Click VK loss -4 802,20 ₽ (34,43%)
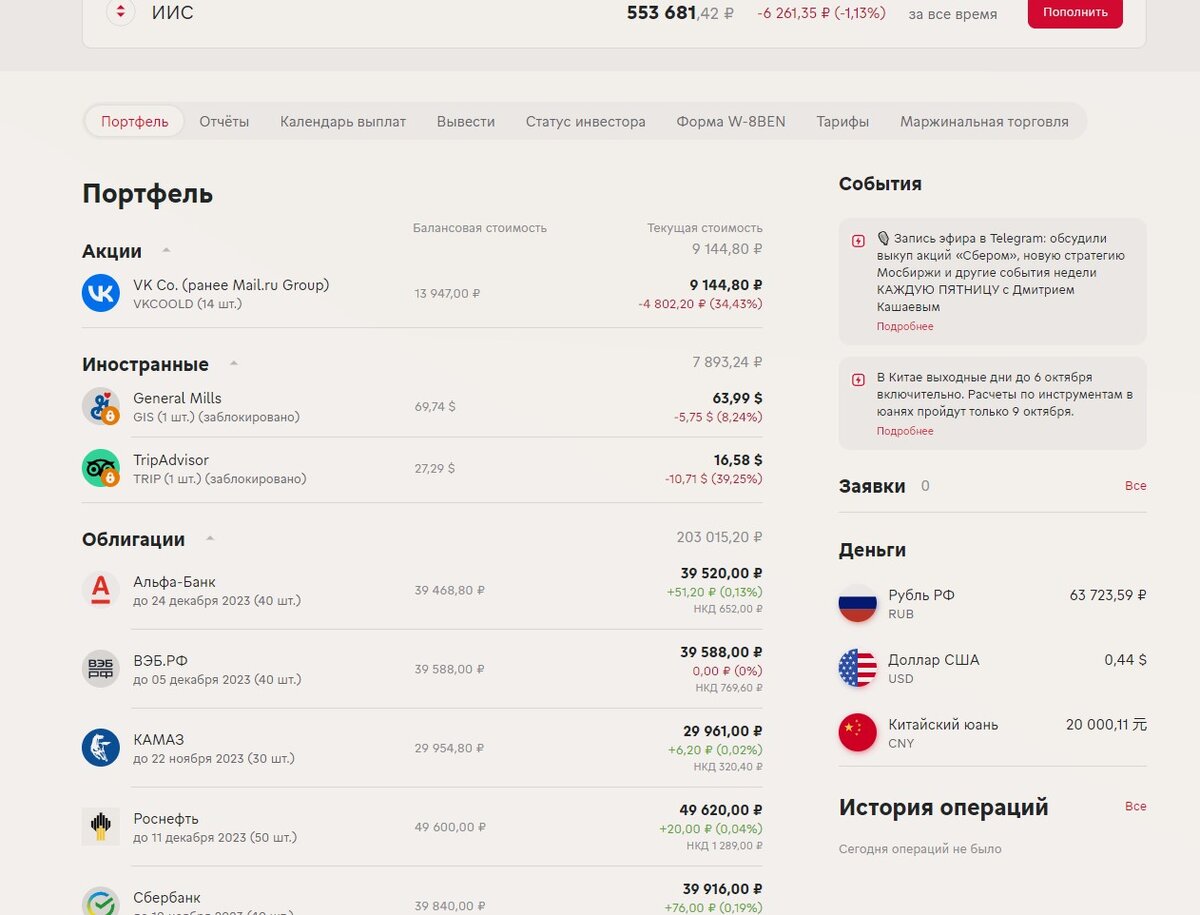The height and width of the screenshot is (915, 1200). [700, 304]
